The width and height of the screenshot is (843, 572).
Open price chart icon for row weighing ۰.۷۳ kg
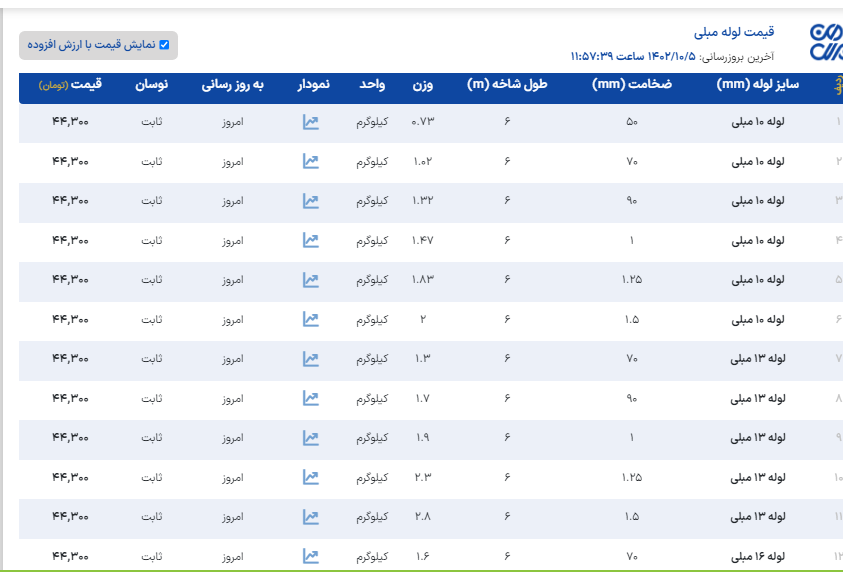click(x=311, y=122)
